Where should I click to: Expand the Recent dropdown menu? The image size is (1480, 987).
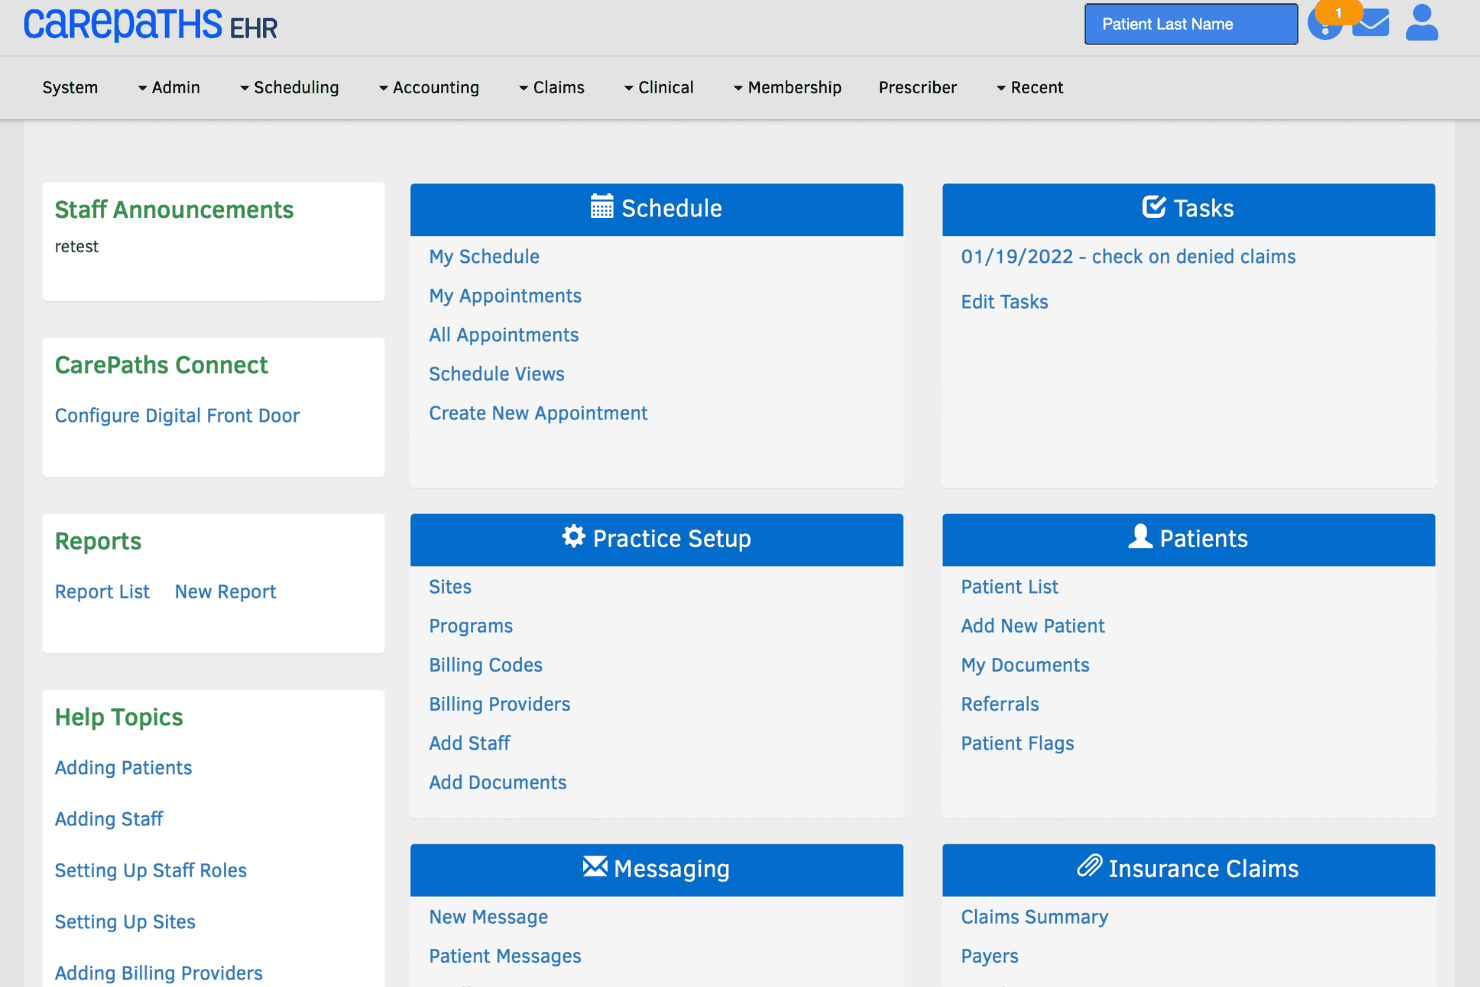coord(1030,88)
